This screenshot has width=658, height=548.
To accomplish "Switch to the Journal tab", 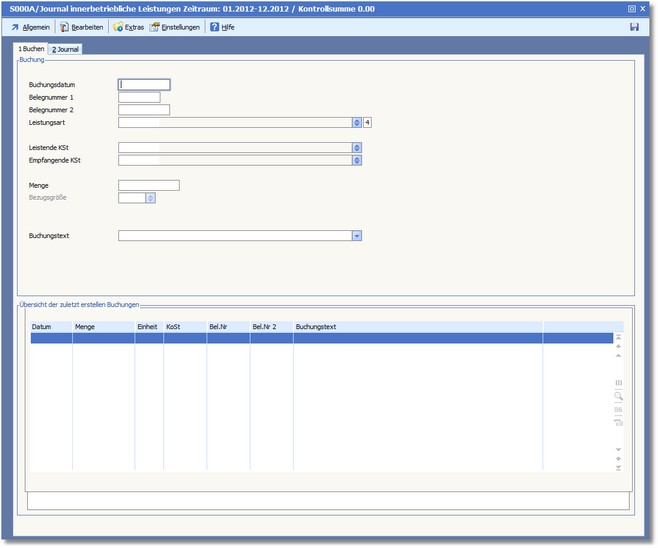I will (66, 48).
